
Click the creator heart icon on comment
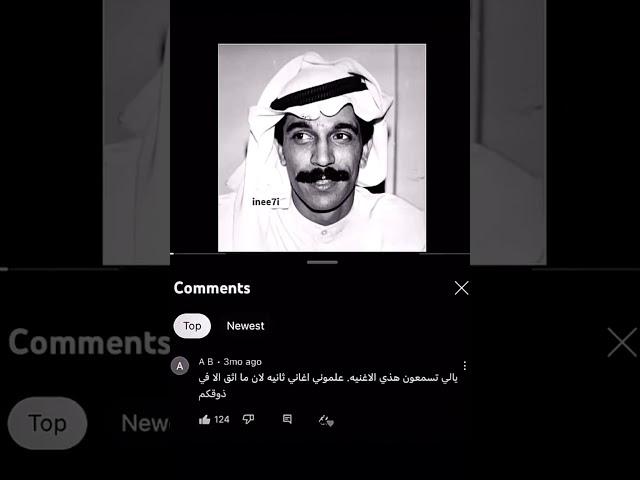(326, 420)
